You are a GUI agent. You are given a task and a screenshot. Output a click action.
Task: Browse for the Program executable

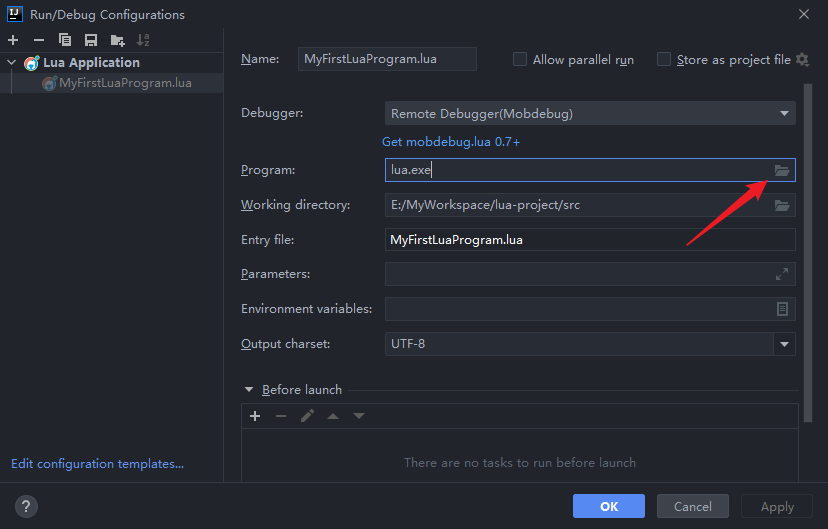tap(782, 171)
